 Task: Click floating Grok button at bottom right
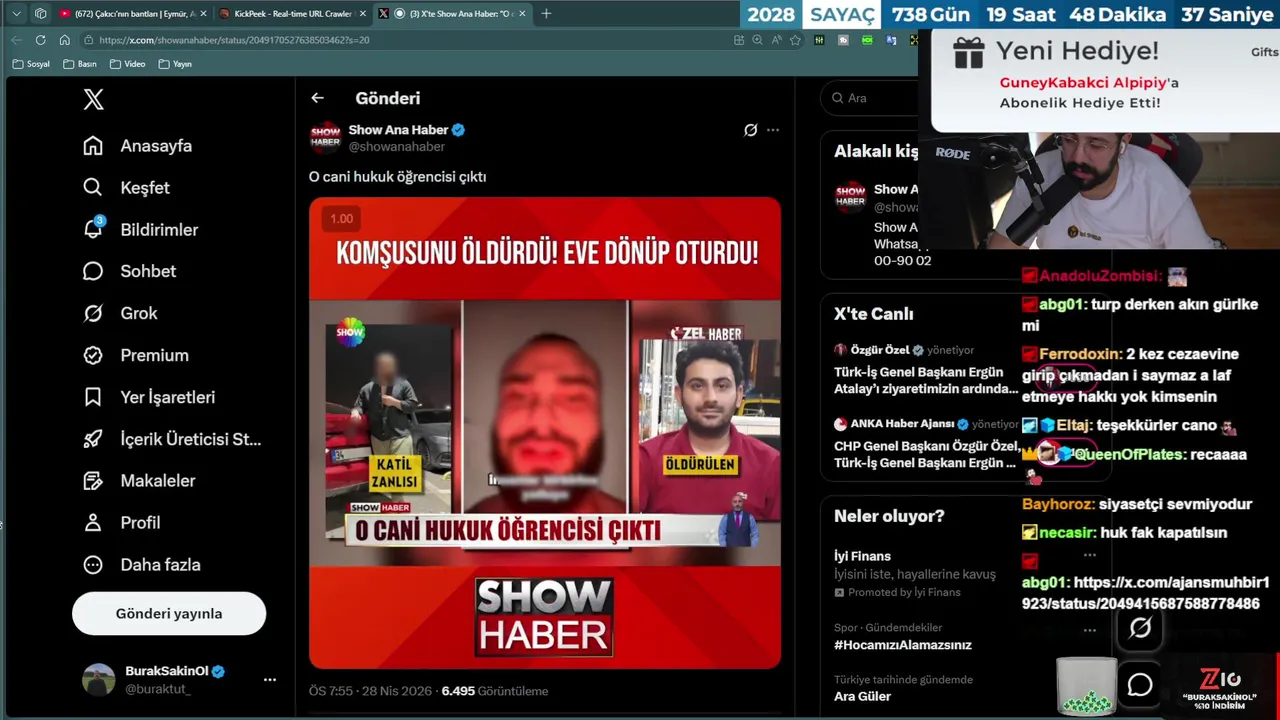click(1140, 628)
